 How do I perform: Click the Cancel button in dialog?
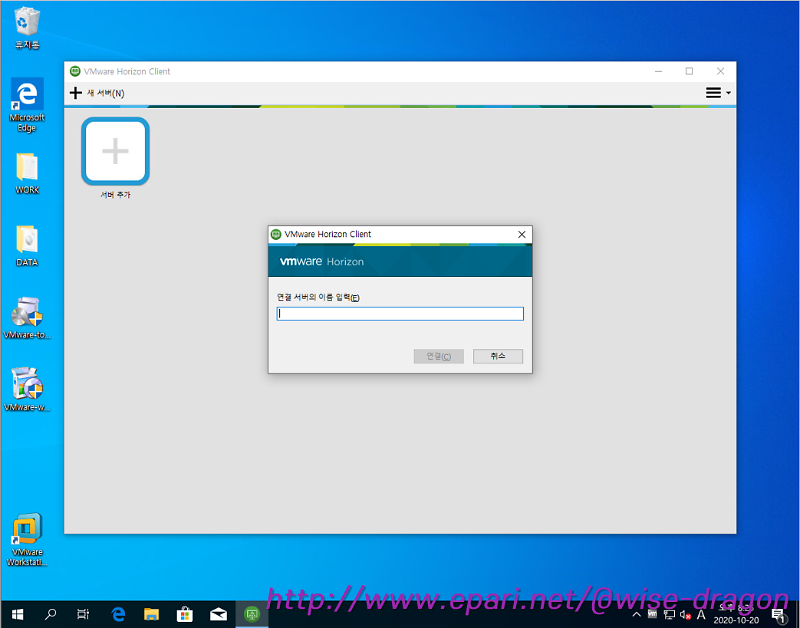click(497, 356)
